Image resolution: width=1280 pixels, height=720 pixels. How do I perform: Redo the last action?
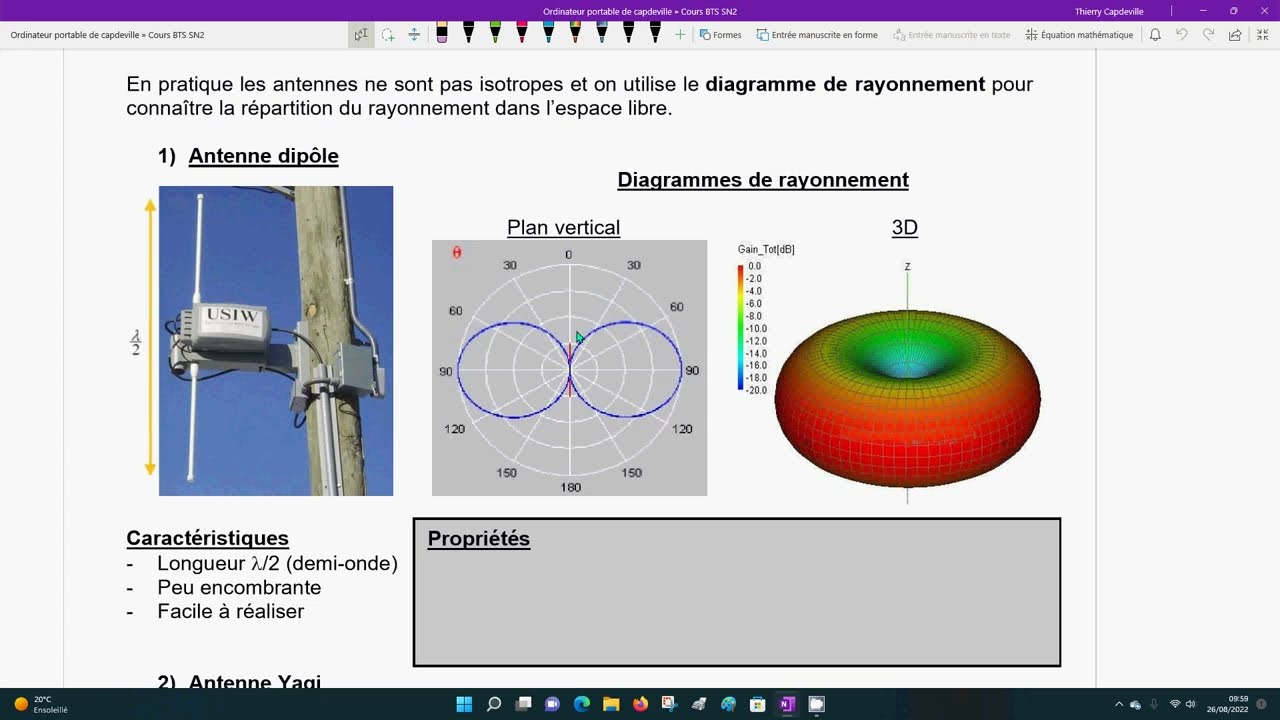(x=1208, y=34)
